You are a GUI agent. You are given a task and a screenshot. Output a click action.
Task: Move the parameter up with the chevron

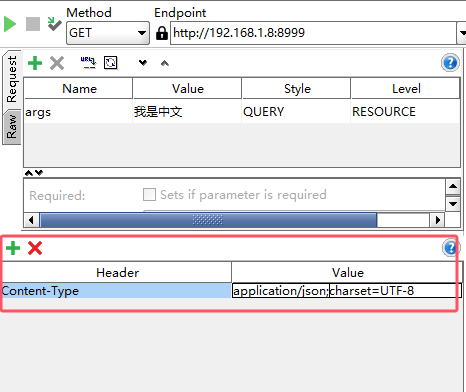[x=165, y=63]
